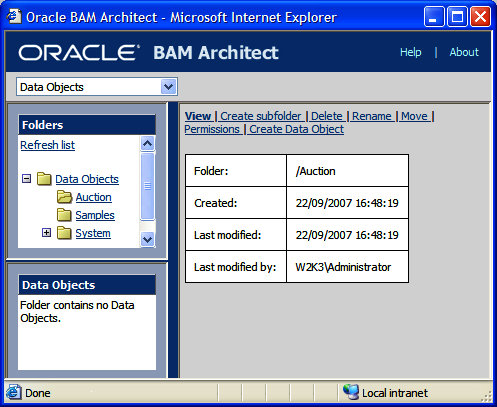Collapse the Data Objects tree node
Screen dimensions: 497x407
coord(26,179)
